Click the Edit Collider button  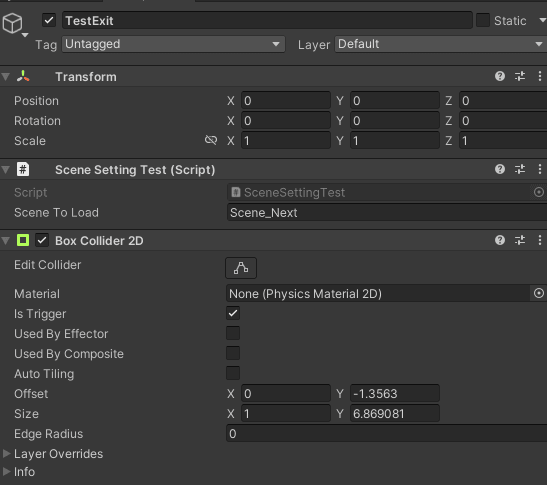tap(241, 268)
